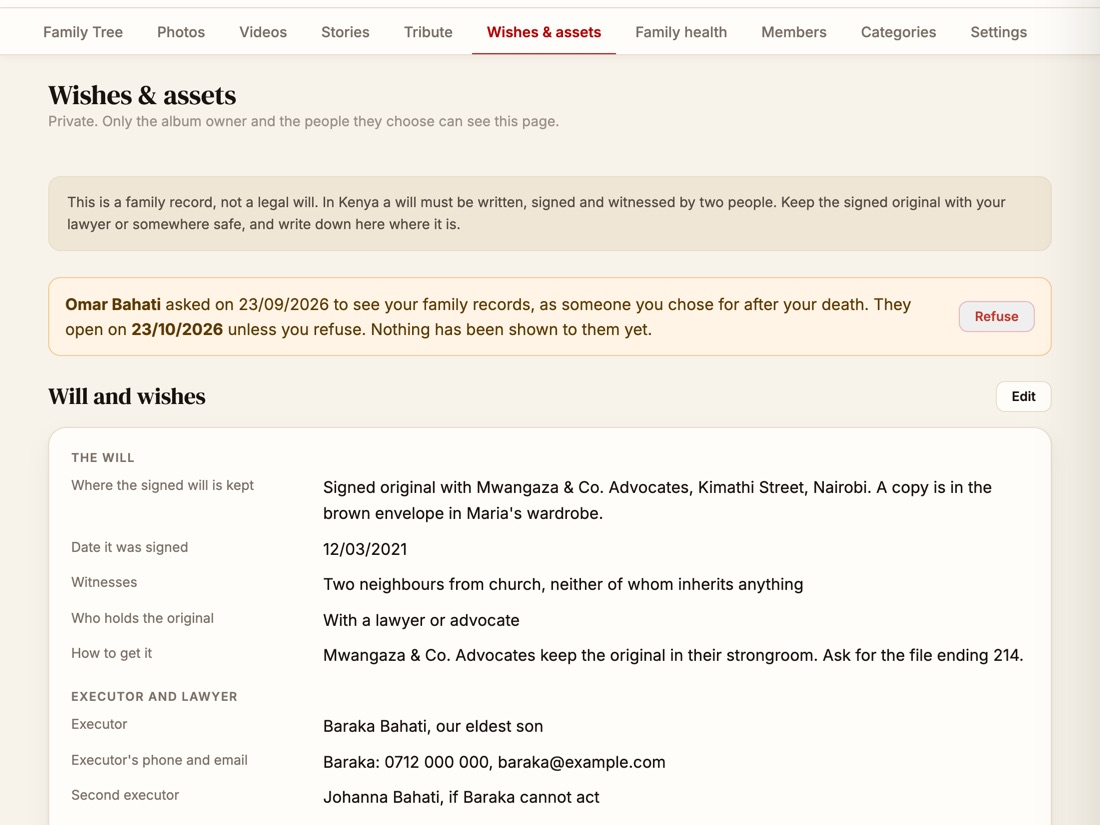The image size is (1100, 825).
Task: Click the signed will location text
Action: pyautogui.click(x=657, y=500)
